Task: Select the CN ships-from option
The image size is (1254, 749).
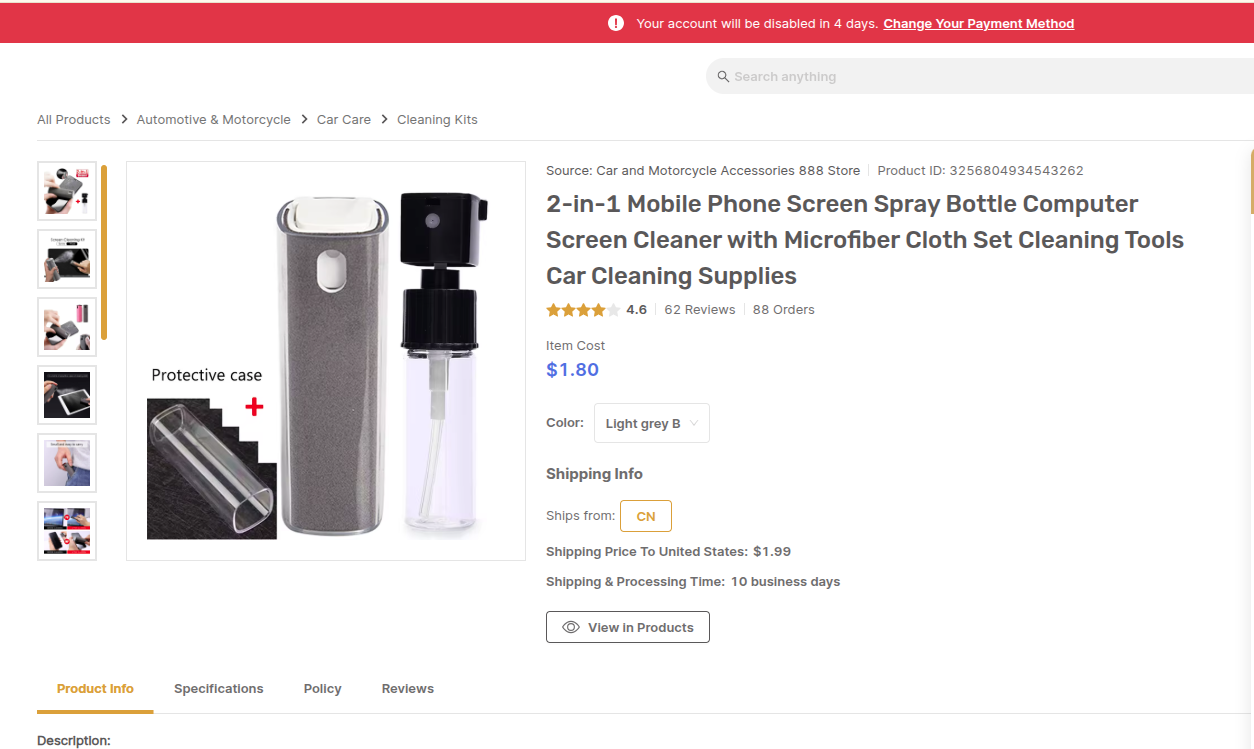Action: [645, 516]
